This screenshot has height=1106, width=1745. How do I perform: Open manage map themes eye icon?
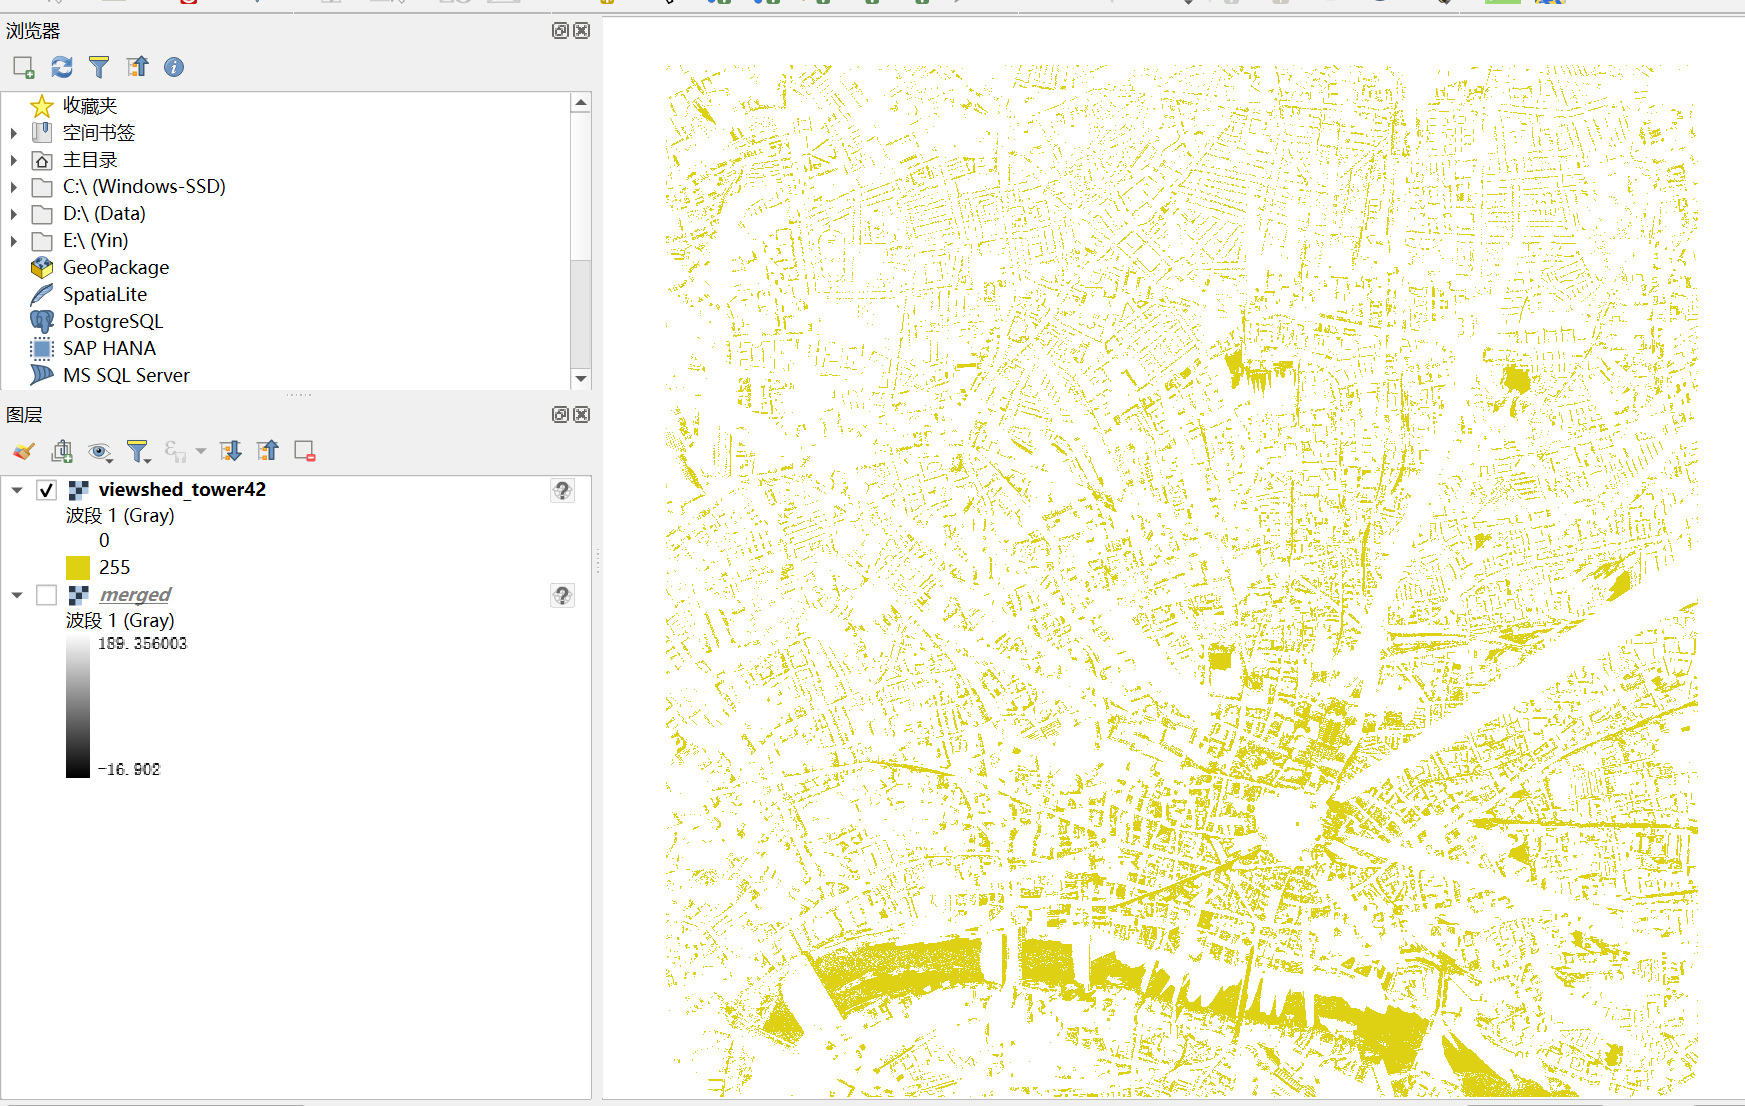[100, 452]
